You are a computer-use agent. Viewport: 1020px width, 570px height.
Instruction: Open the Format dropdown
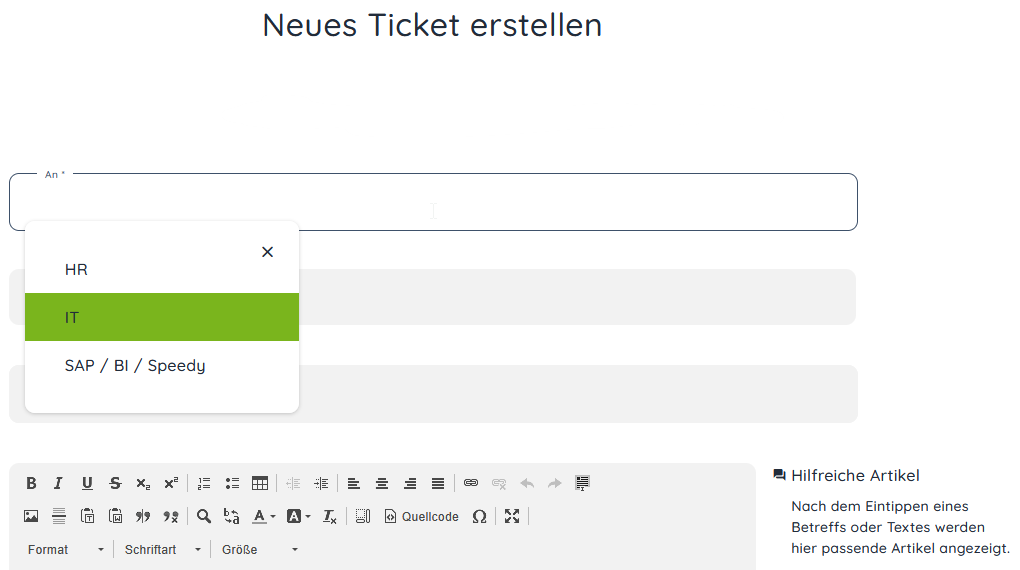tap(66, 549)
